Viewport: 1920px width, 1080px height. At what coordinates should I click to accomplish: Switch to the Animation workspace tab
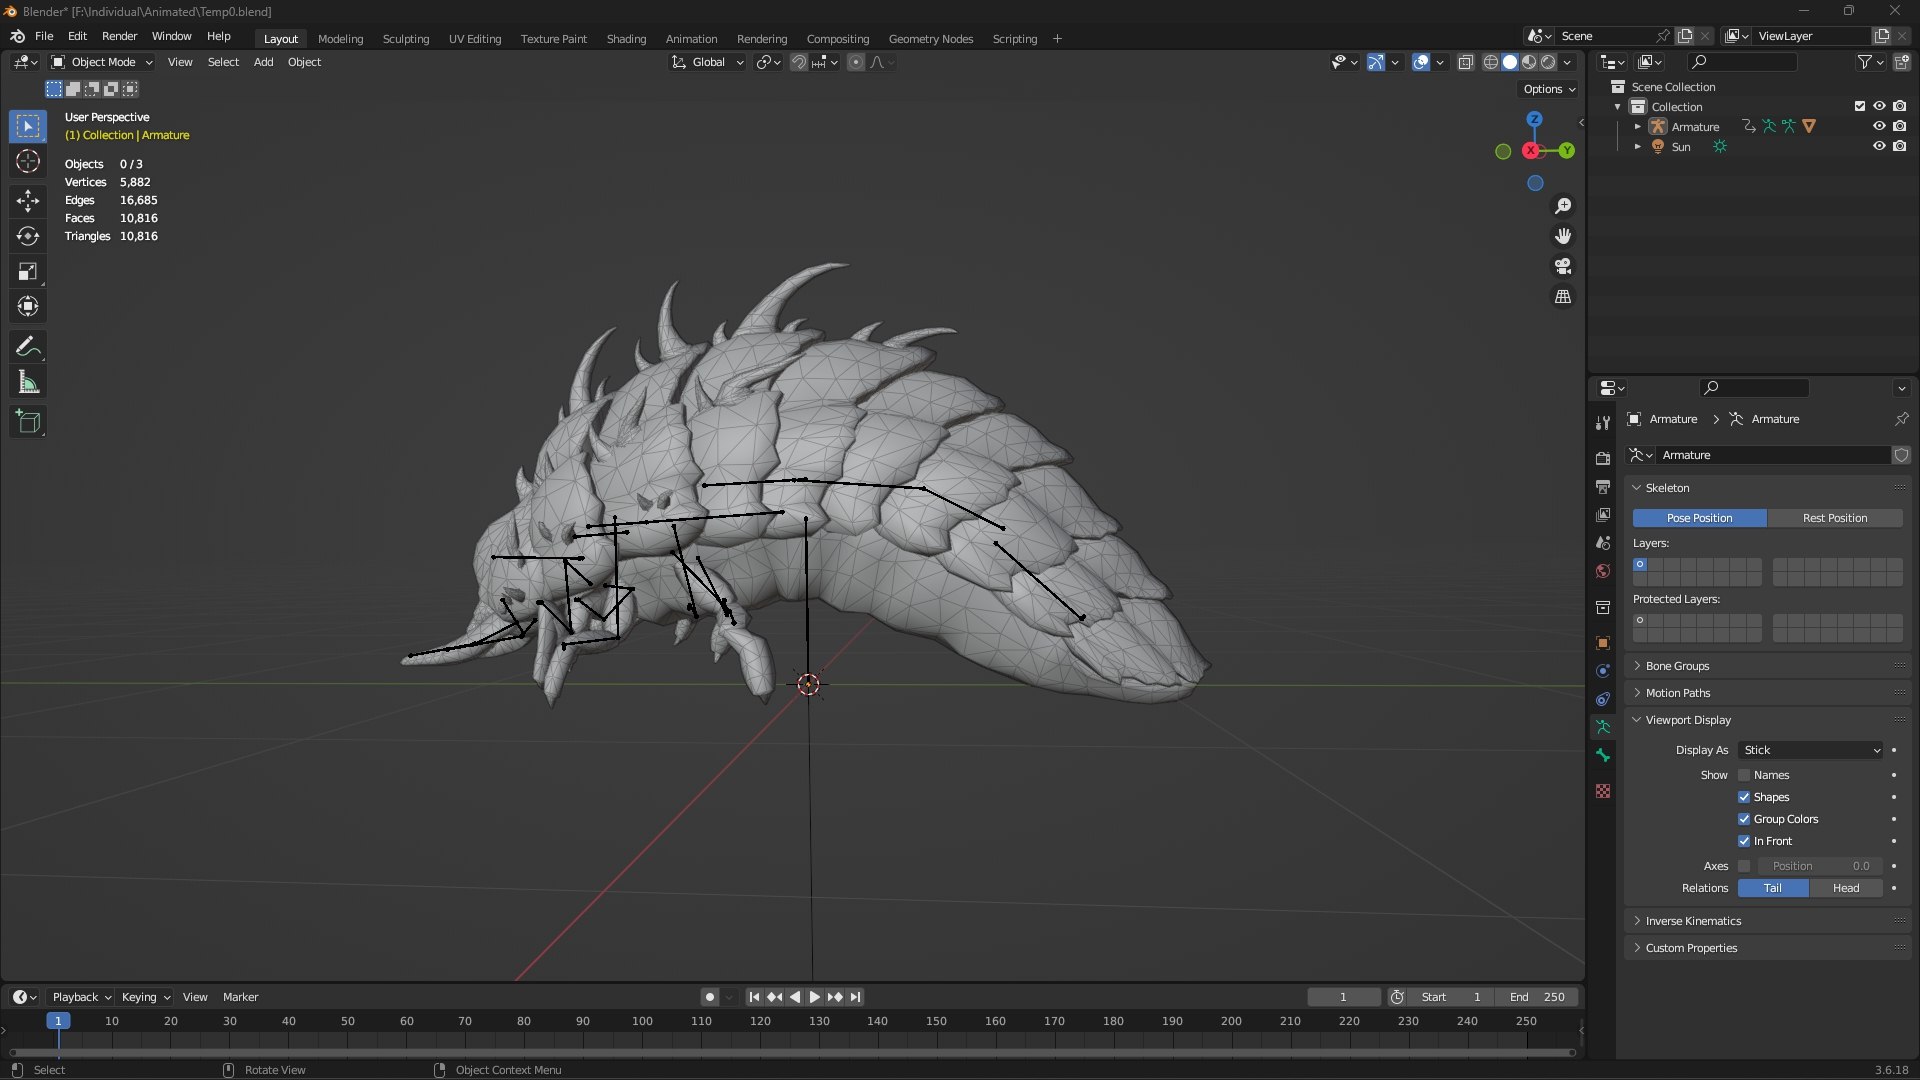691,39
